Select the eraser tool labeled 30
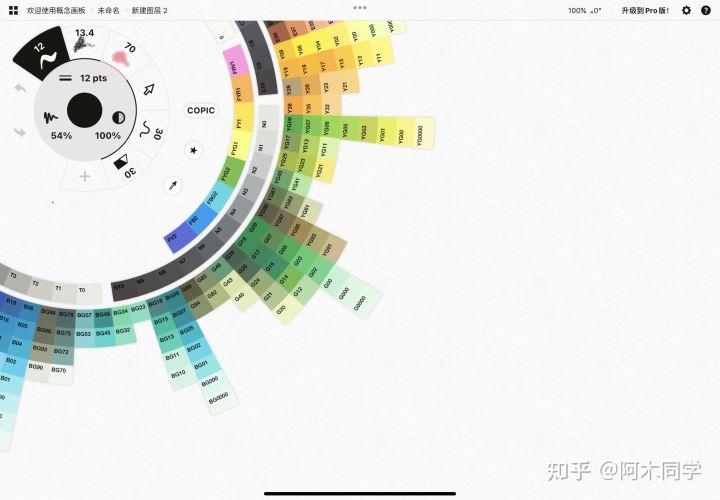Image resolution: width=720 pixels, height=500 pixels. (x=124, y=165)
